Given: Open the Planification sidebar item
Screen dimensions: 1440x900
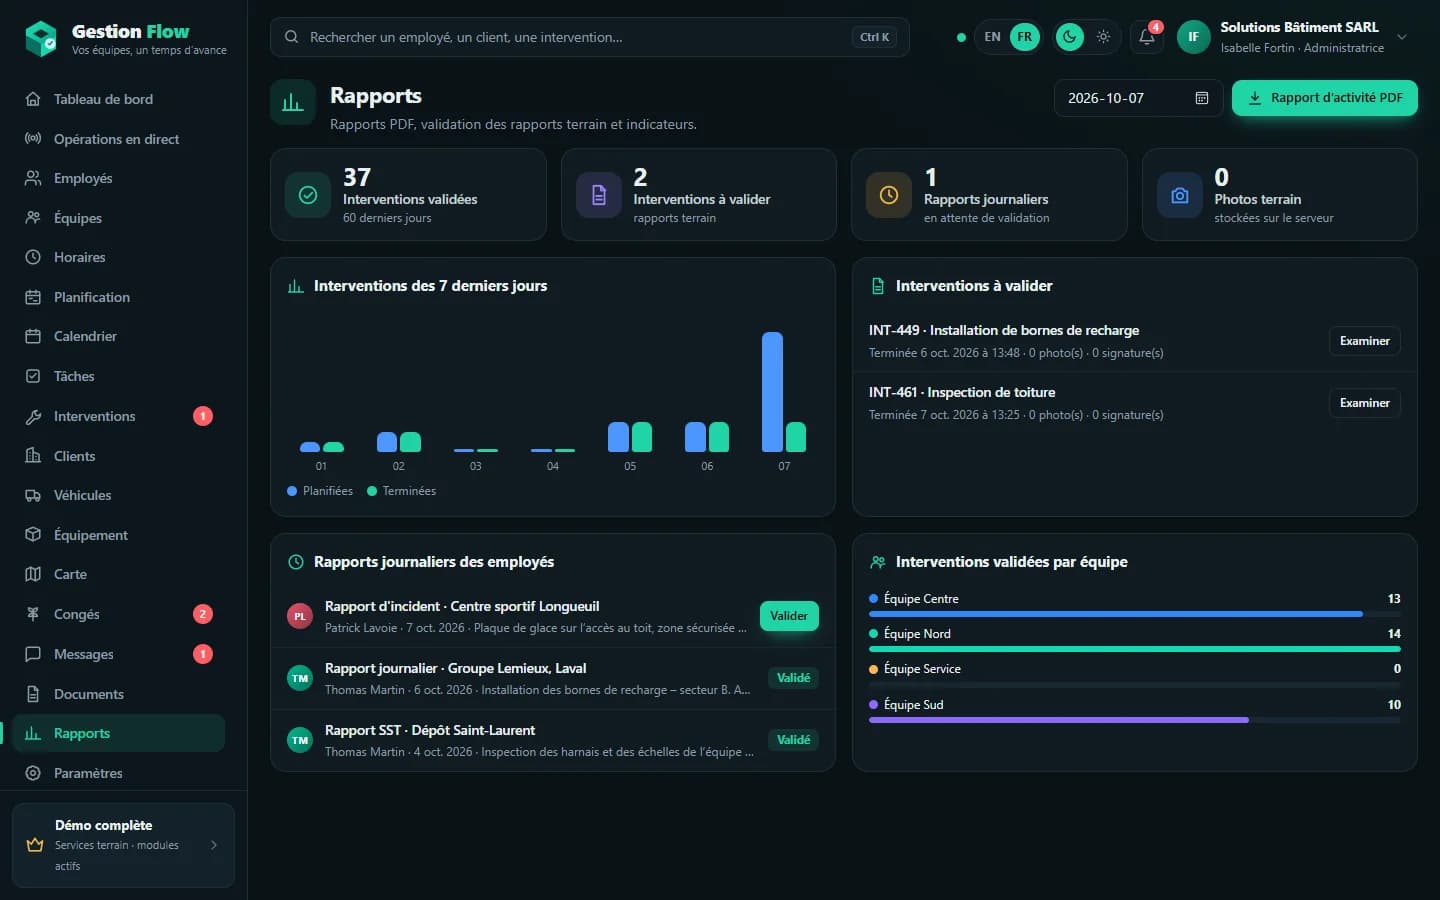Looking at the screenshot, I should coord(118,297).
